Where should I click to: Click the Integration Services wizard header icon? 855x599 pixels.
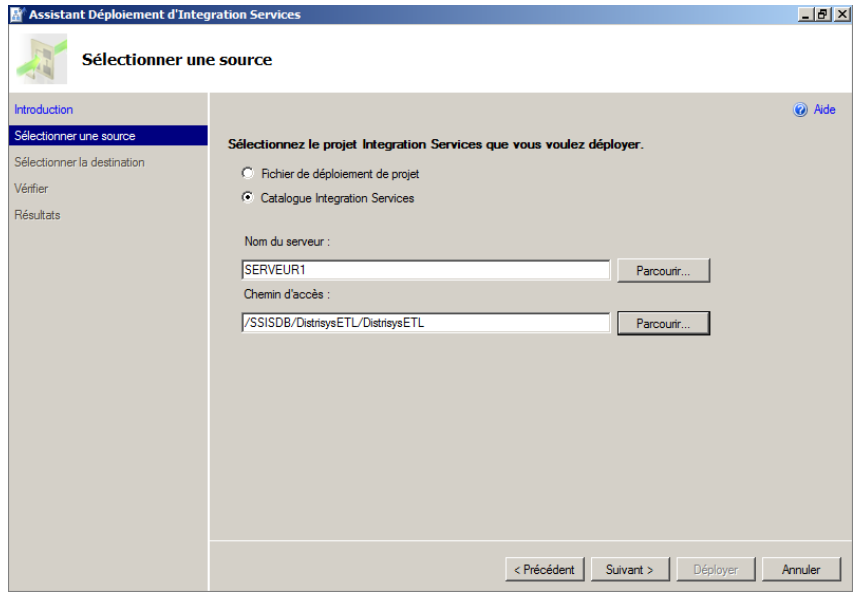[x=42, y=59]
